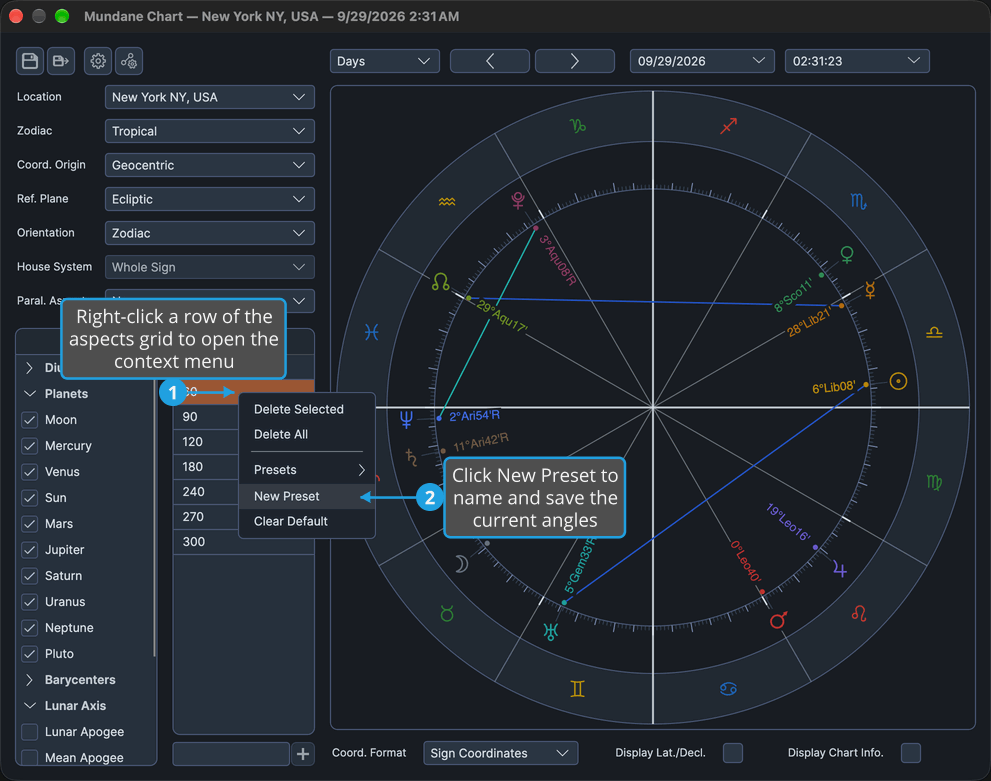Step back with the previous arrow button
Screen dimensions: 991x781
coord(490,61)
